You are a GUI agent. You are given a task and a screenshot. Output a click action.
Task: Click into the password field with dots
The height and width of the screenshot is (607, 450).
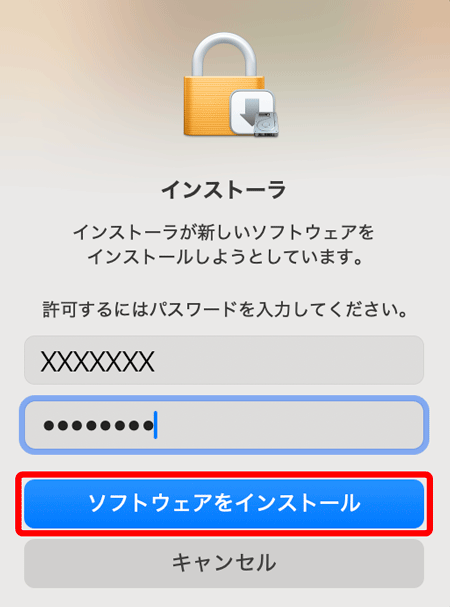click(x=224, y=425)
